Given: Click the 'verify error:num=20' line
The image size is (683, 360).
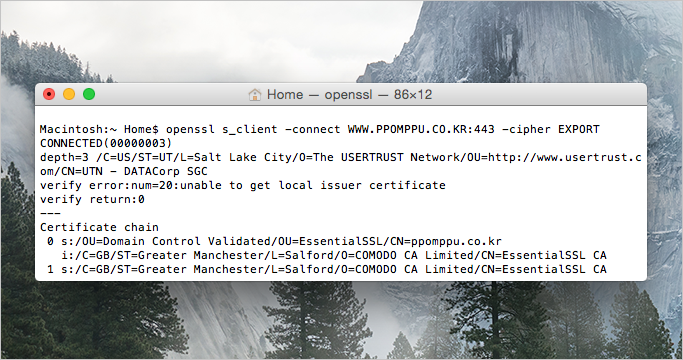Looking at the screenshot, I should [243, 185].
